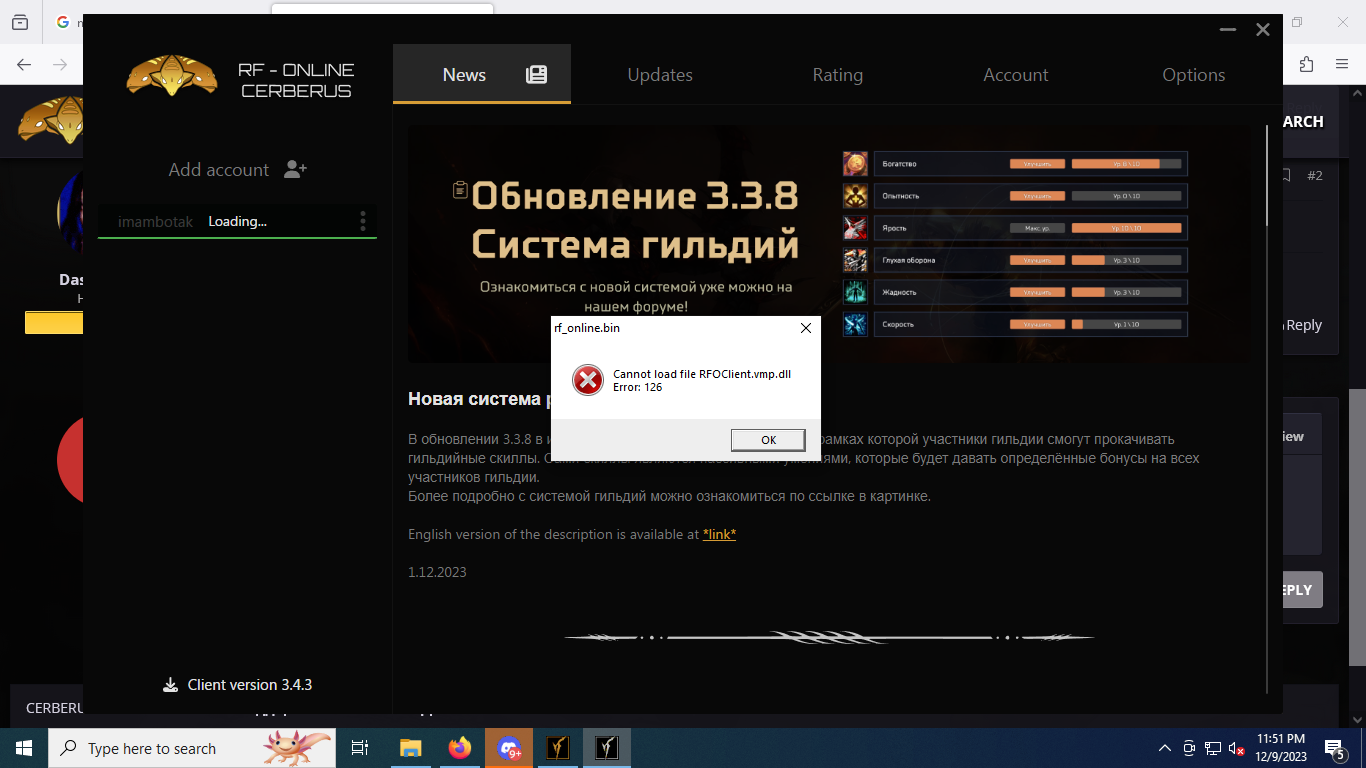Open the Windows Start menu

pos(24,748)
